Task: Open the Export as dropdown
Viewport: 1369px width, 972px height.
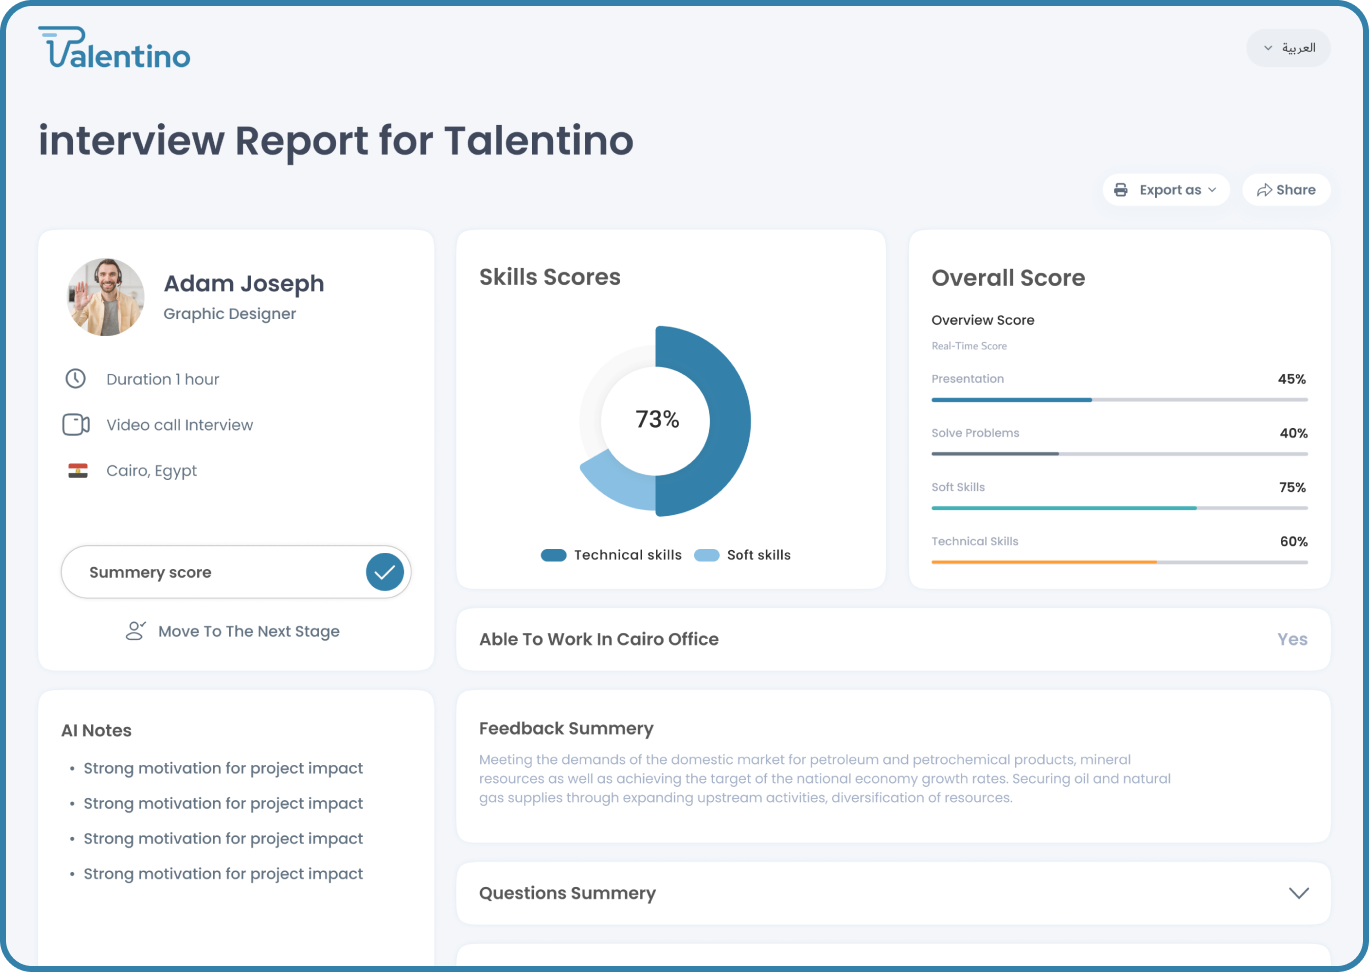Action: pyautogui.click(x=1166, y=190)
